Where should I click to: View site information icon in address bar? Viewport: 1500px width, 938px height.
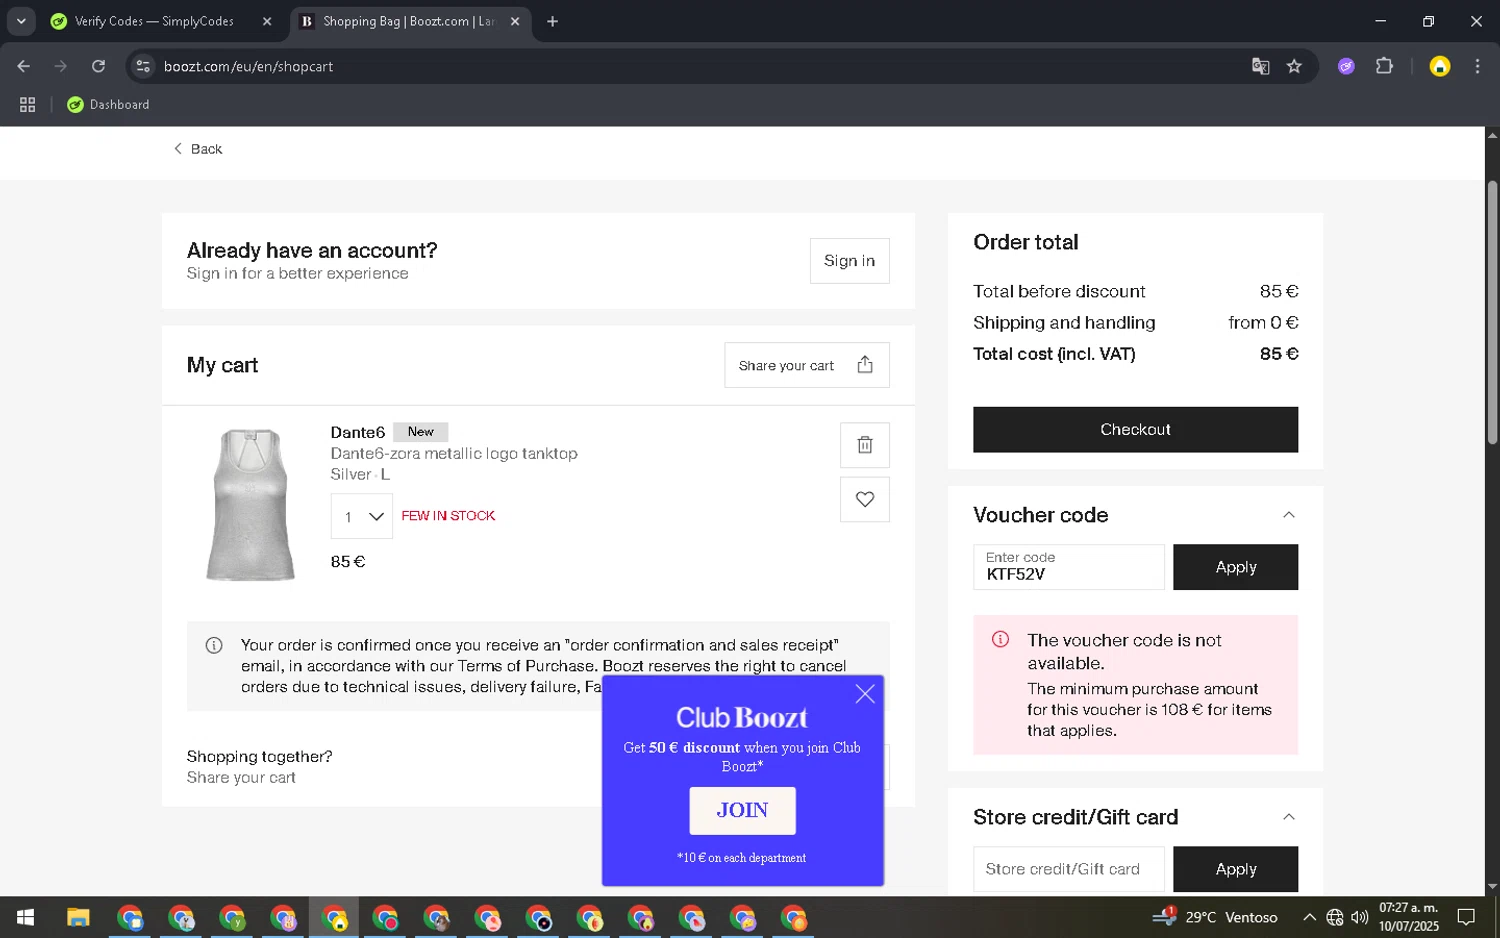[x=143, y=66]
